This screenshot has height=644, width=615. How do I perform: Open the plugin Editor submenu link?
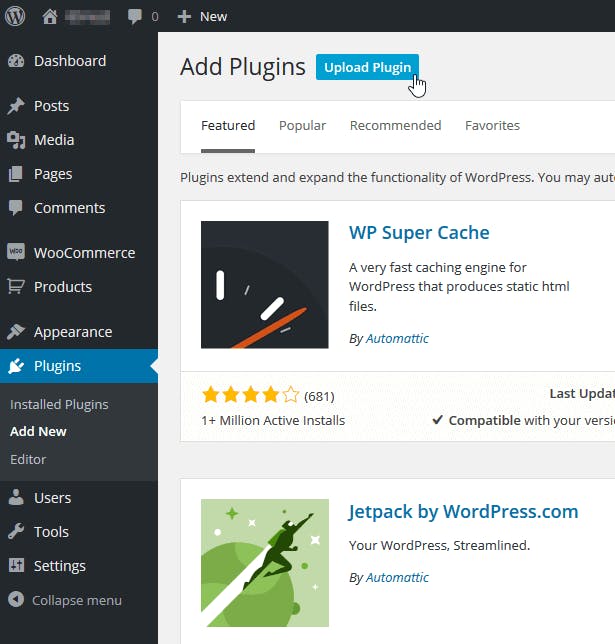pyautogui.click(x=28, y=459)
